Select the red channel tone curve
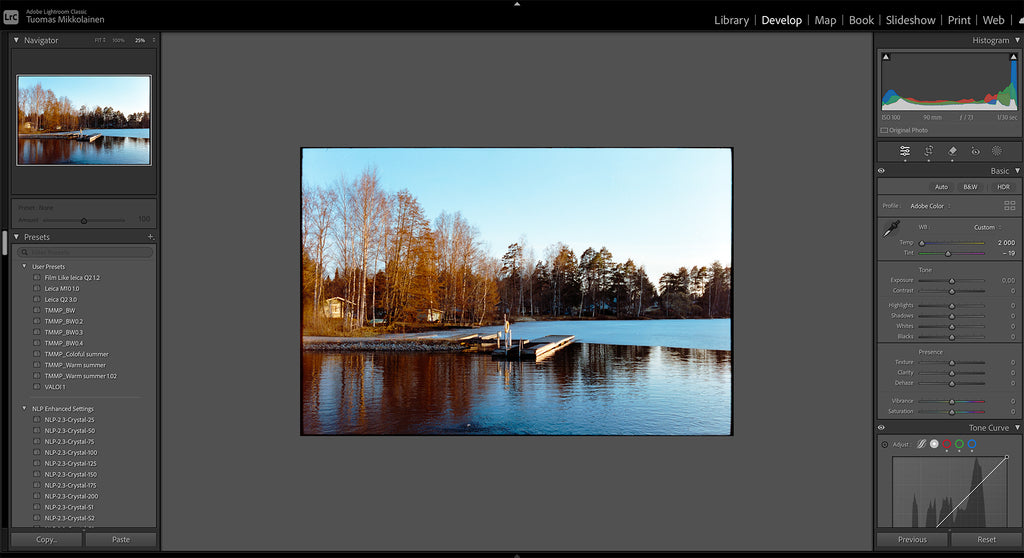Viewport: 1024px width, 558px height. coord(946,444)
